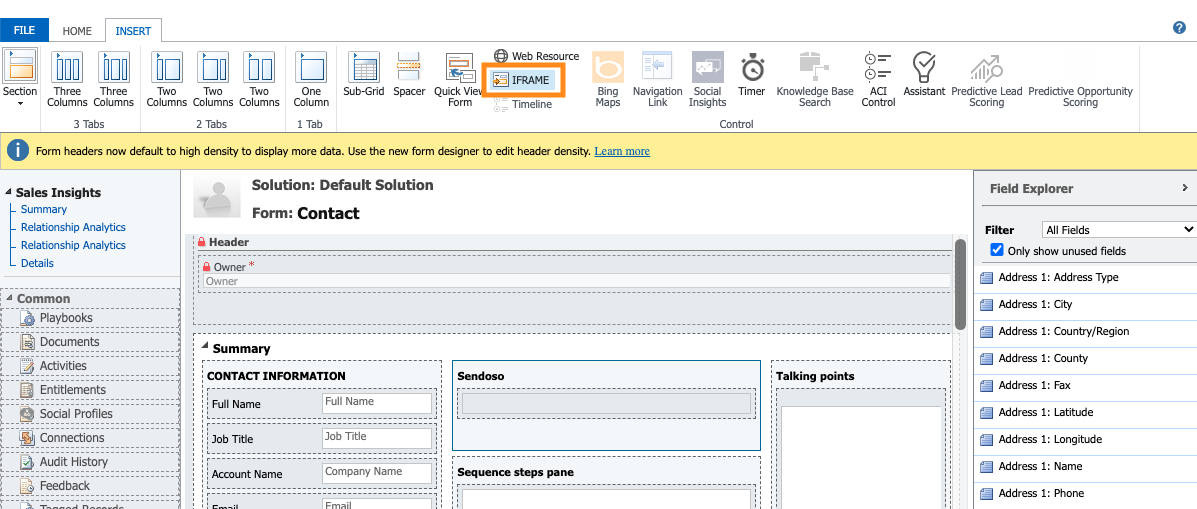Insert a Timer control
The height and width of the screenshot is (509, 1197).
tap(752, 74)
